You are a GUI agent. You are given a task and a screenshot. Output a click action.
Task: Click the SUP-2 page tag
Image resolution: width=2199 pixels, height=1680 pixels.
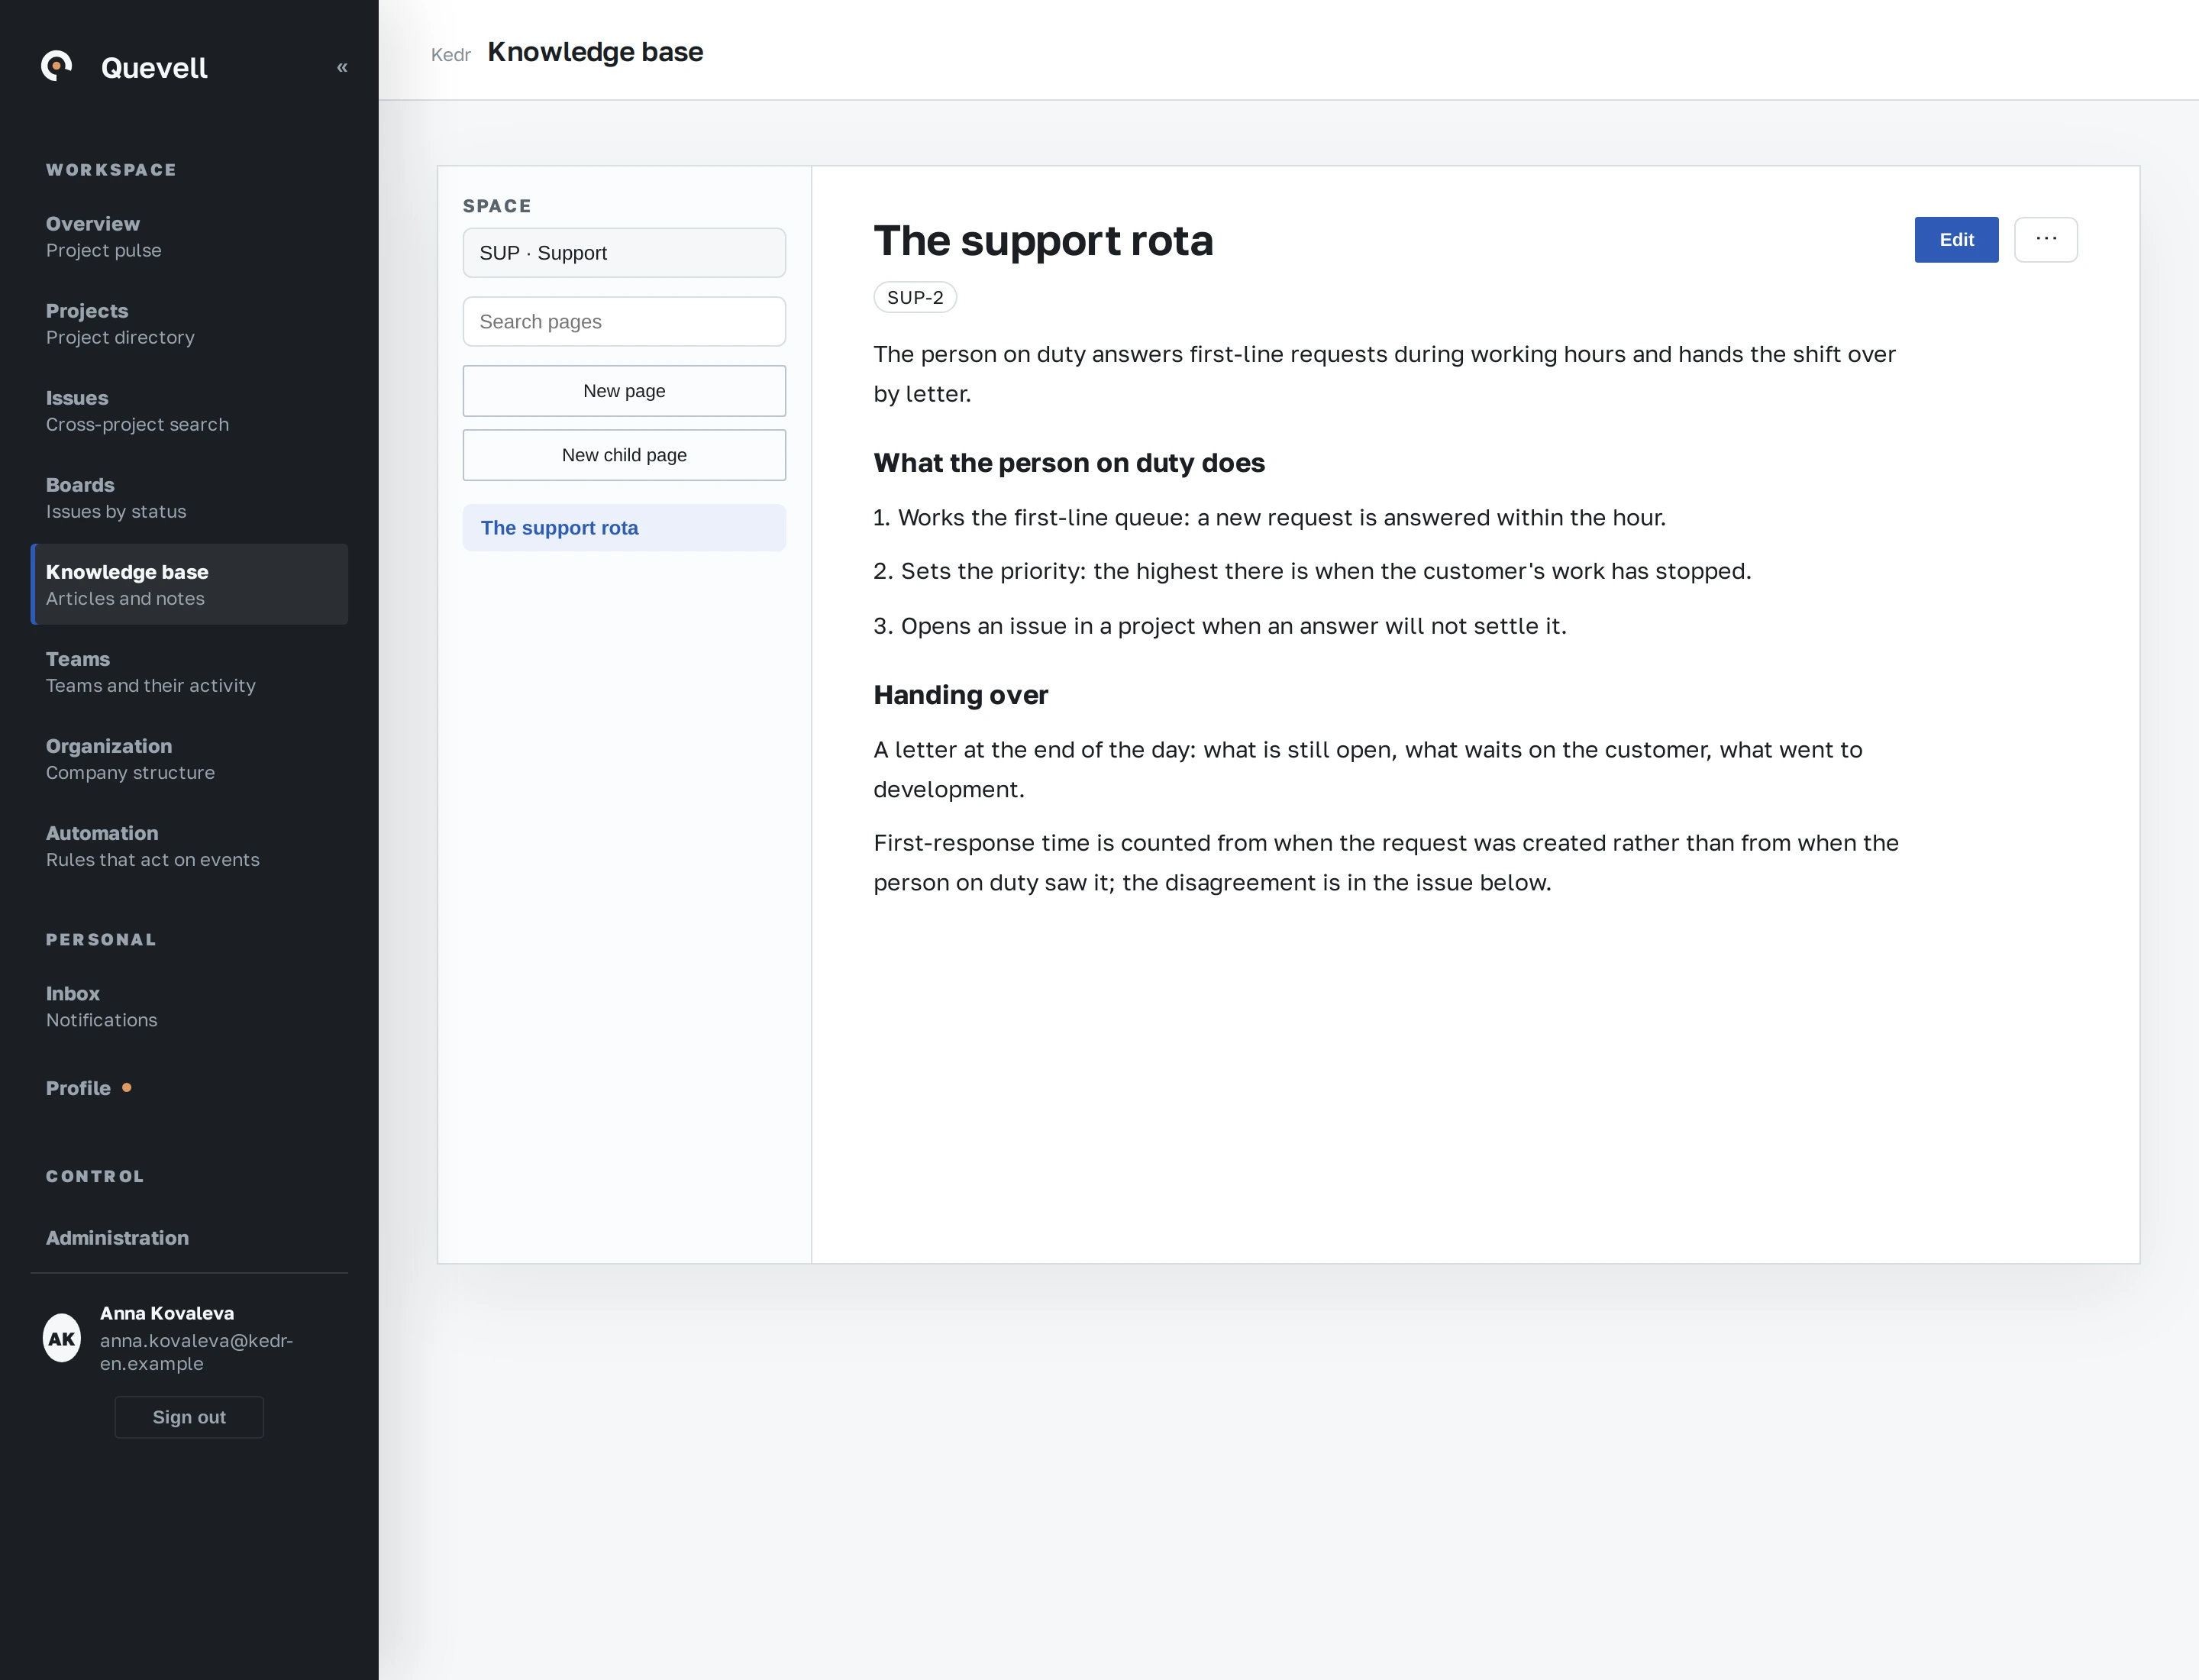(x=915, y=297)
